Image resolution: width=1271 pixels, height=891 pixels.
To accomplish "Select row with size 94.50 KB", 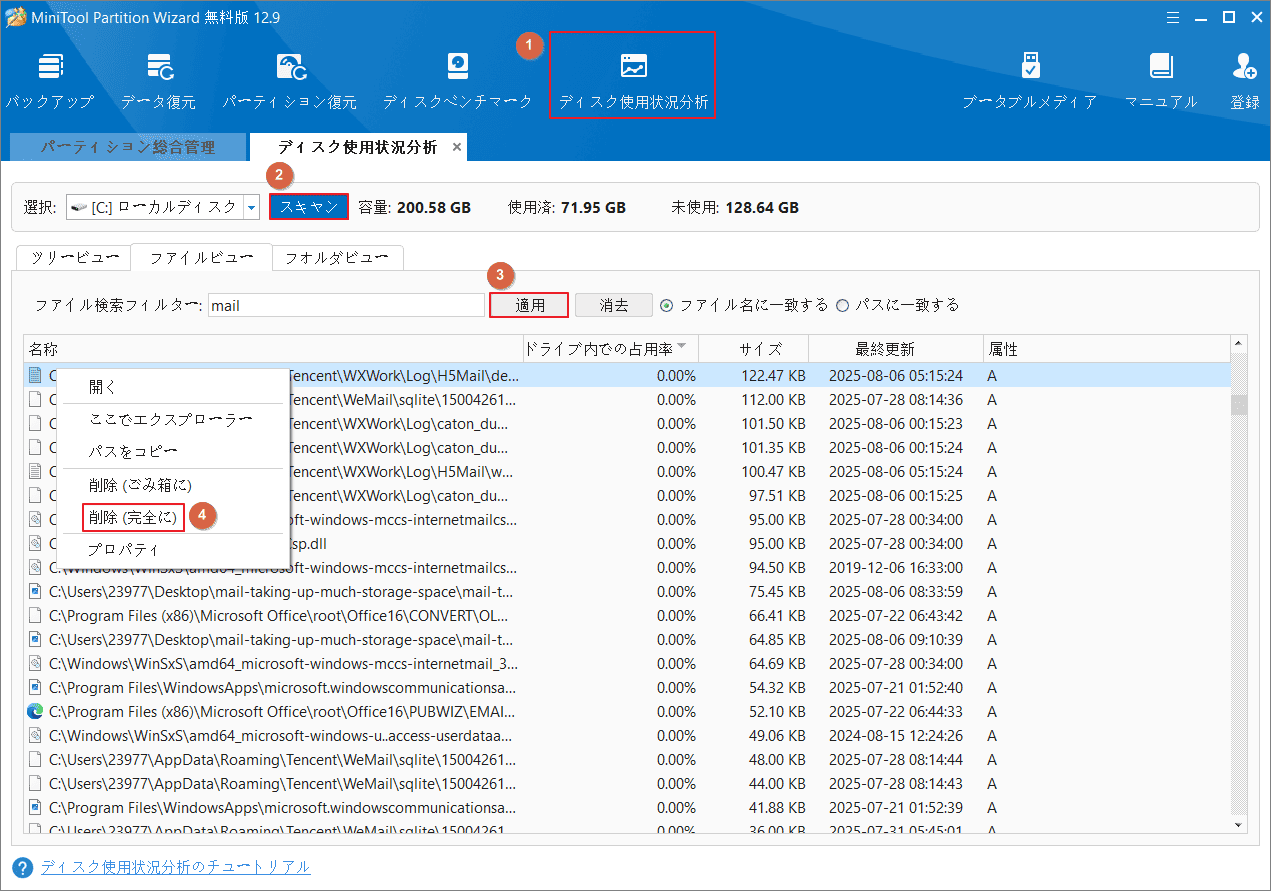I will (x=627, y=568).
